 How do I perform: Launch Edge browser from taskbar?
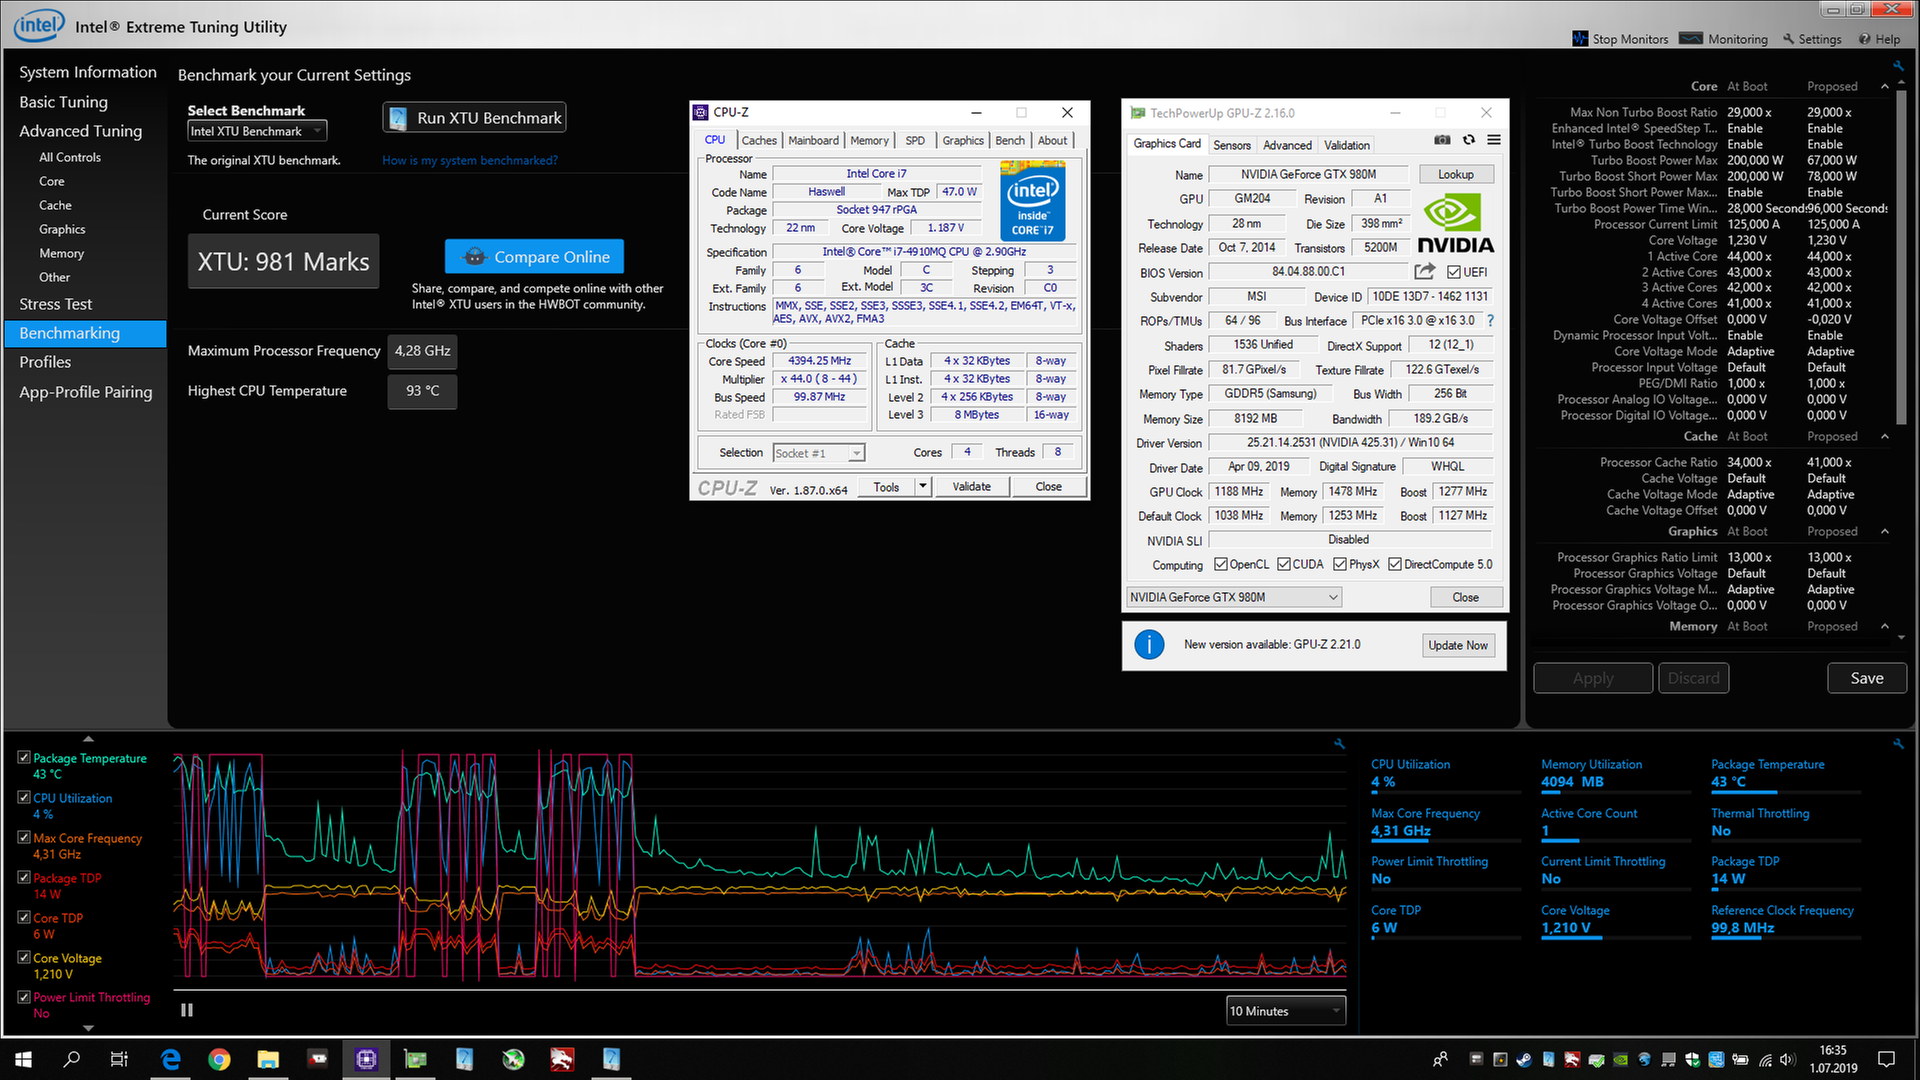[171, 1059]
